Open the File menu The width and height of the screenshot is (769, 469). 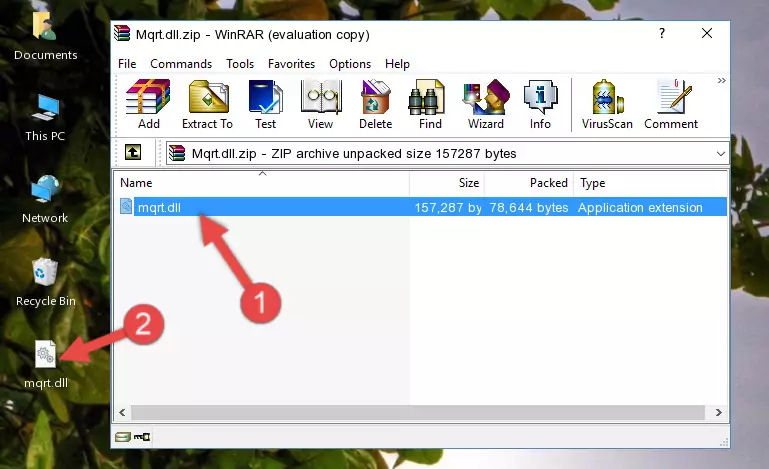pos(127,64)
